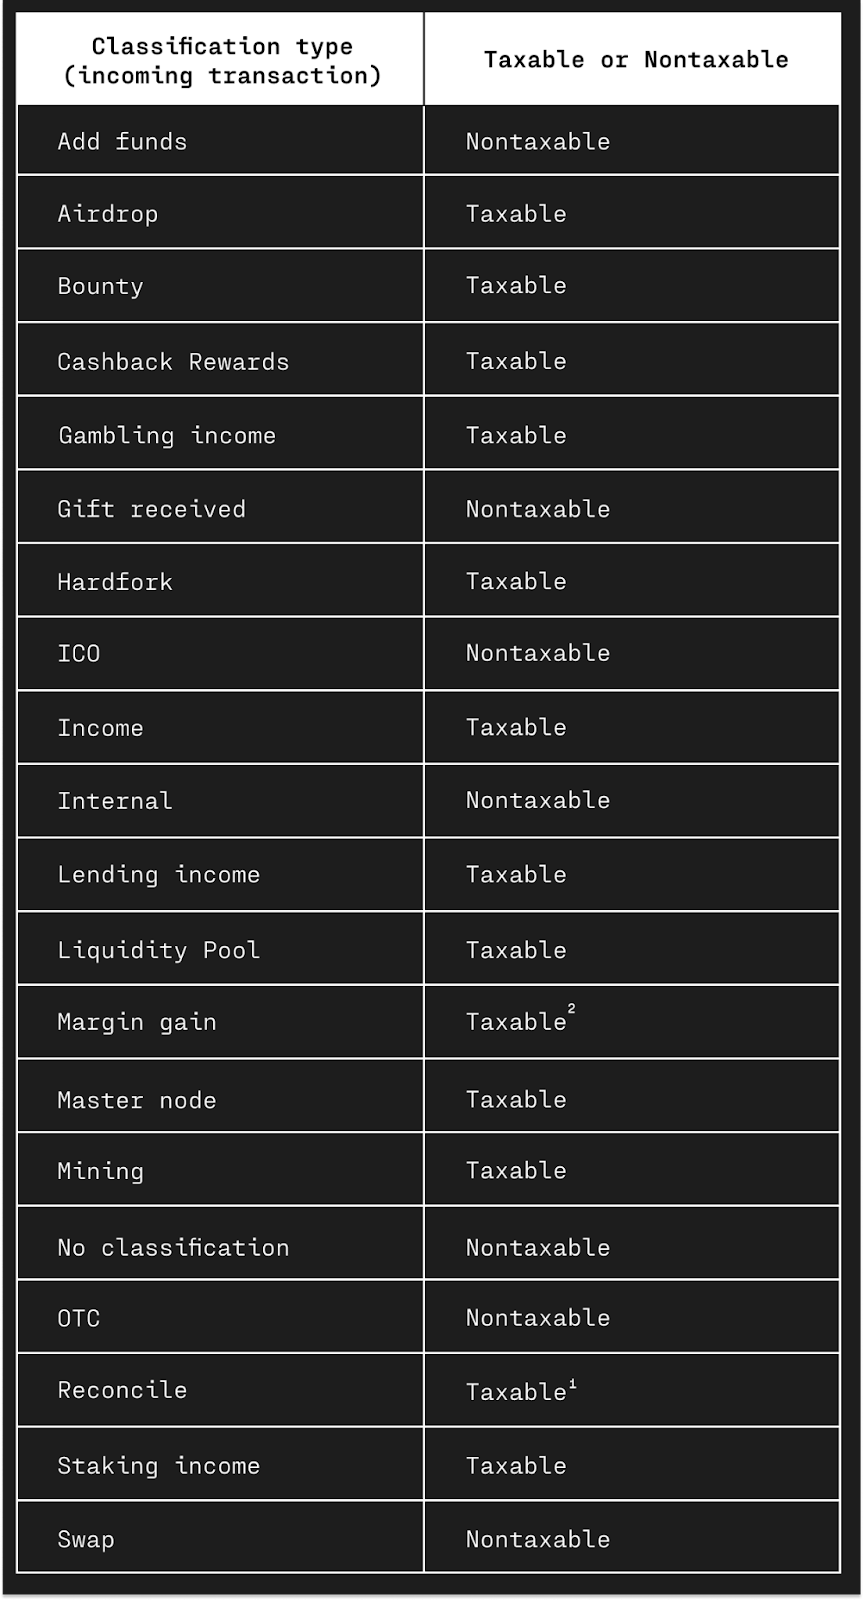The height and width of the screenshot is (1600, 863).
Task: Click the 'Gift received' cell
Action: pyautogui.click(x=221, y=508)
